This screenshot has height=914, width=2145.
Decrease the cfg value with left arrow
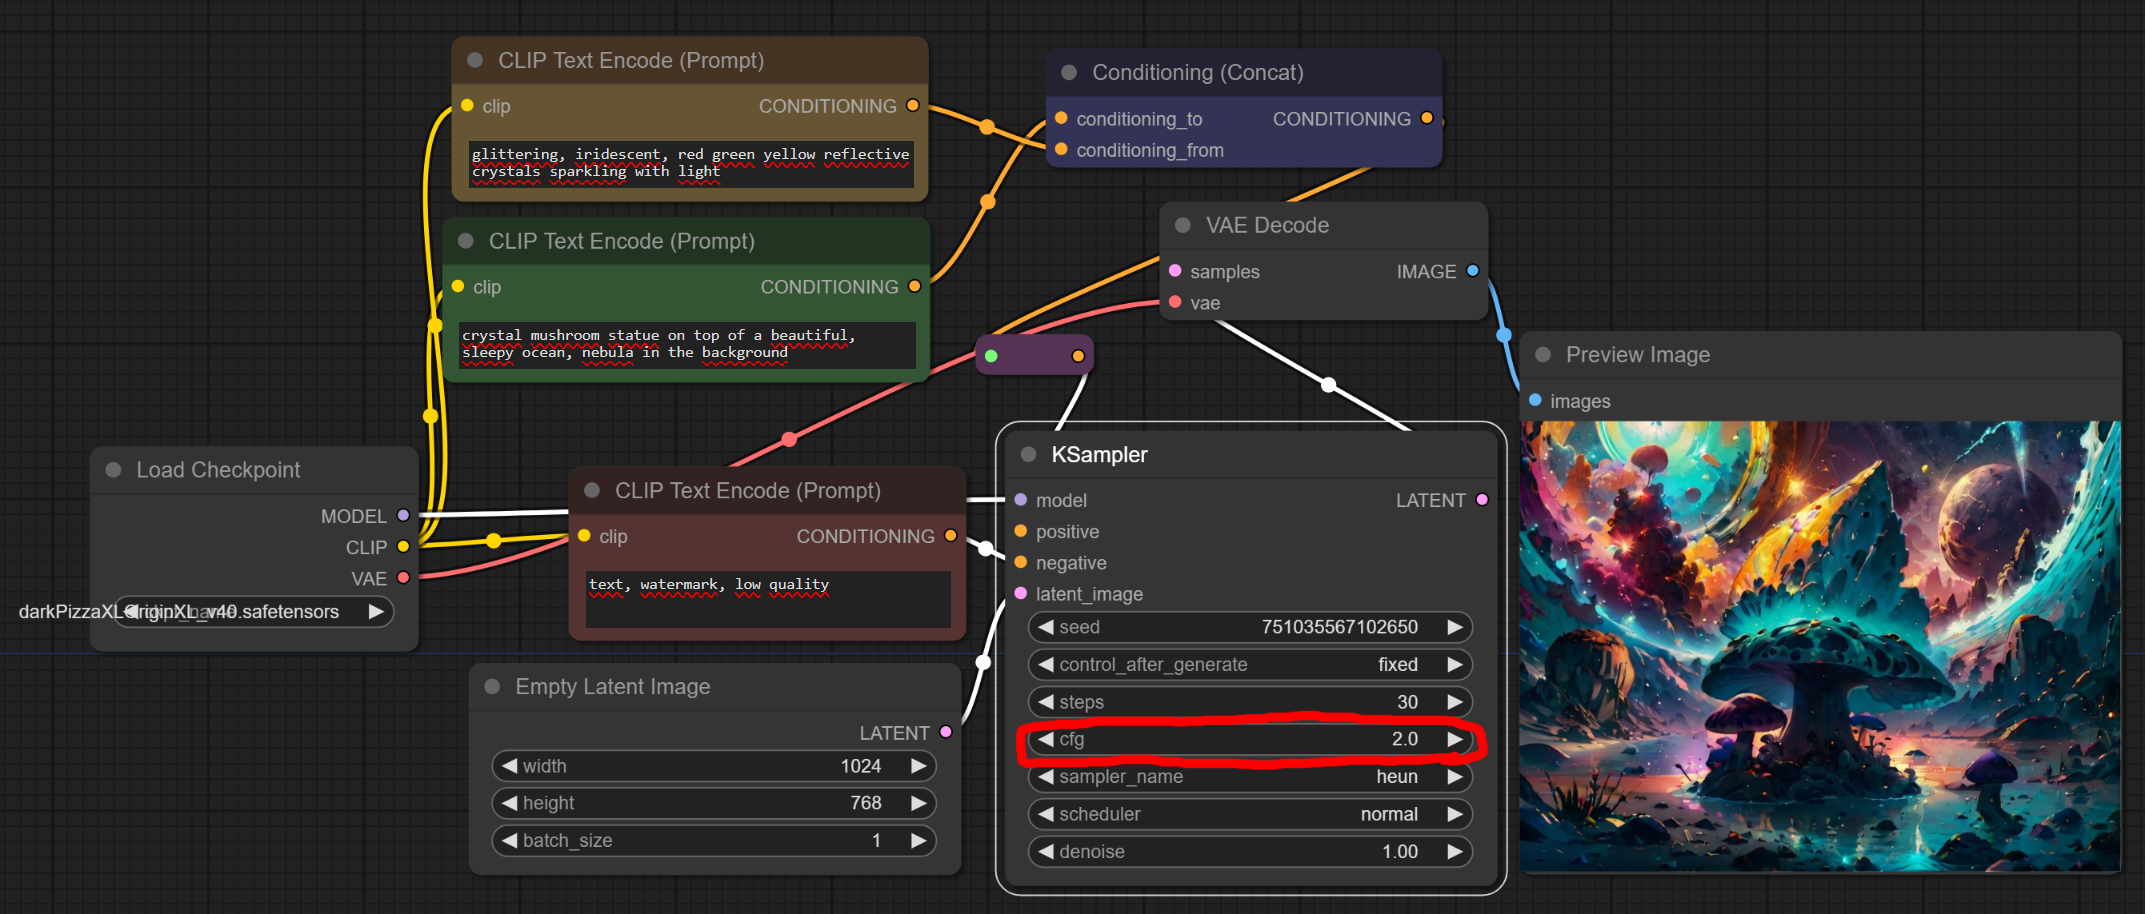coord(1046,739)
